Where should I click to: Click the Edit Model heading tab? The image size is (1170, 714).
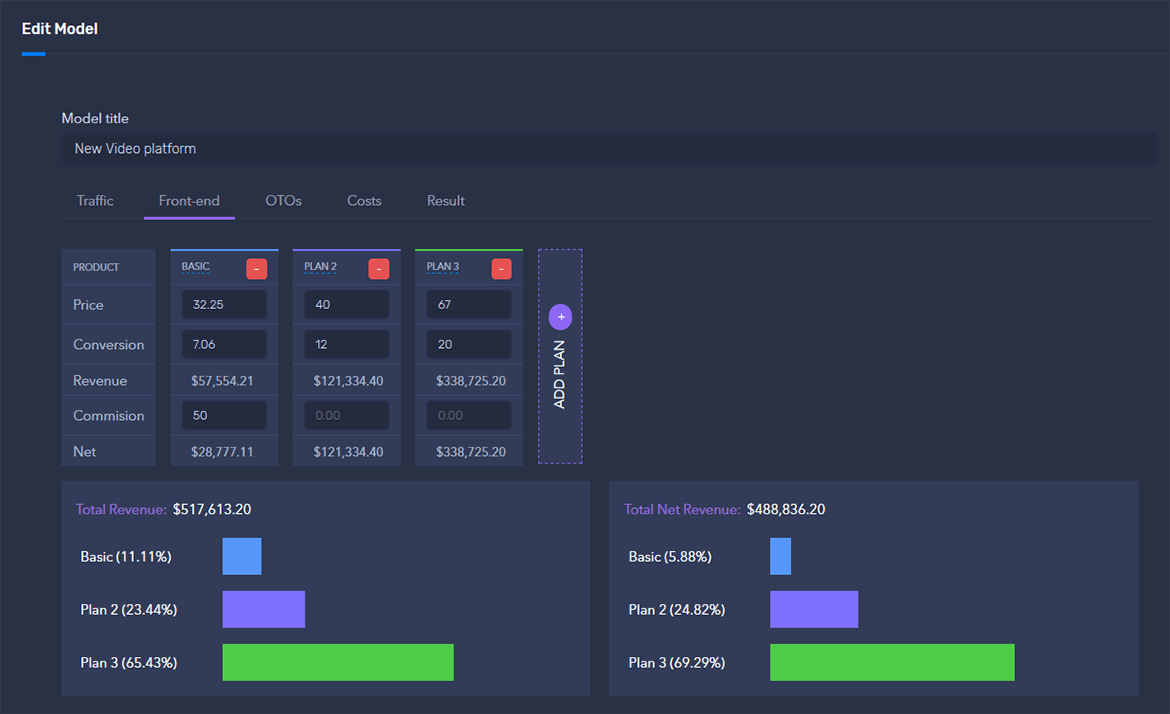(x=60, y=29)
